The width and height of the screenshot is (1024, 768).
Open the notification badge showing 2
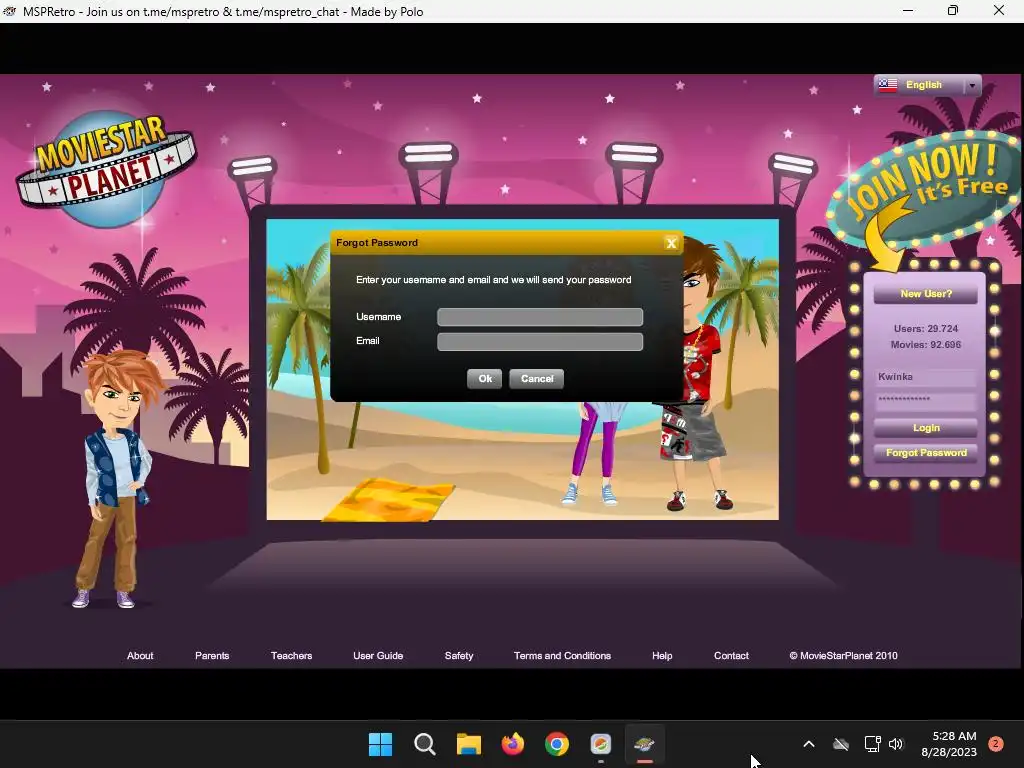click(996, 744)
